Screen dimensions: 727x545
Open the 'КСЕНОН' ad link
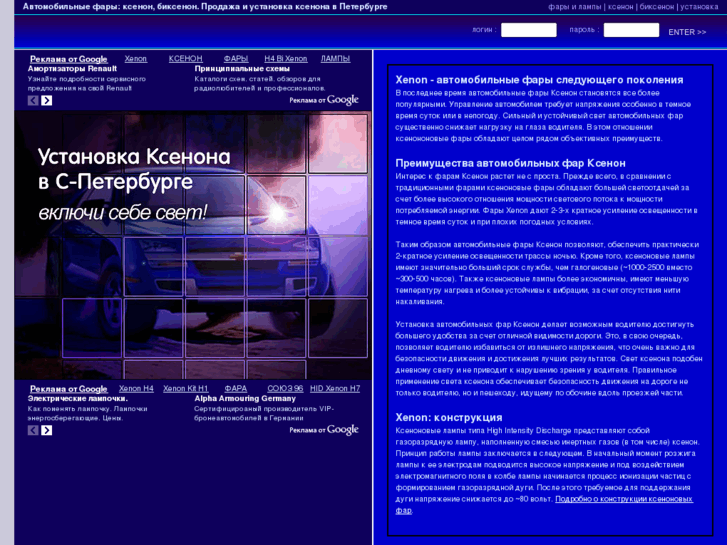pyautogui.click(x=185, y=59)
